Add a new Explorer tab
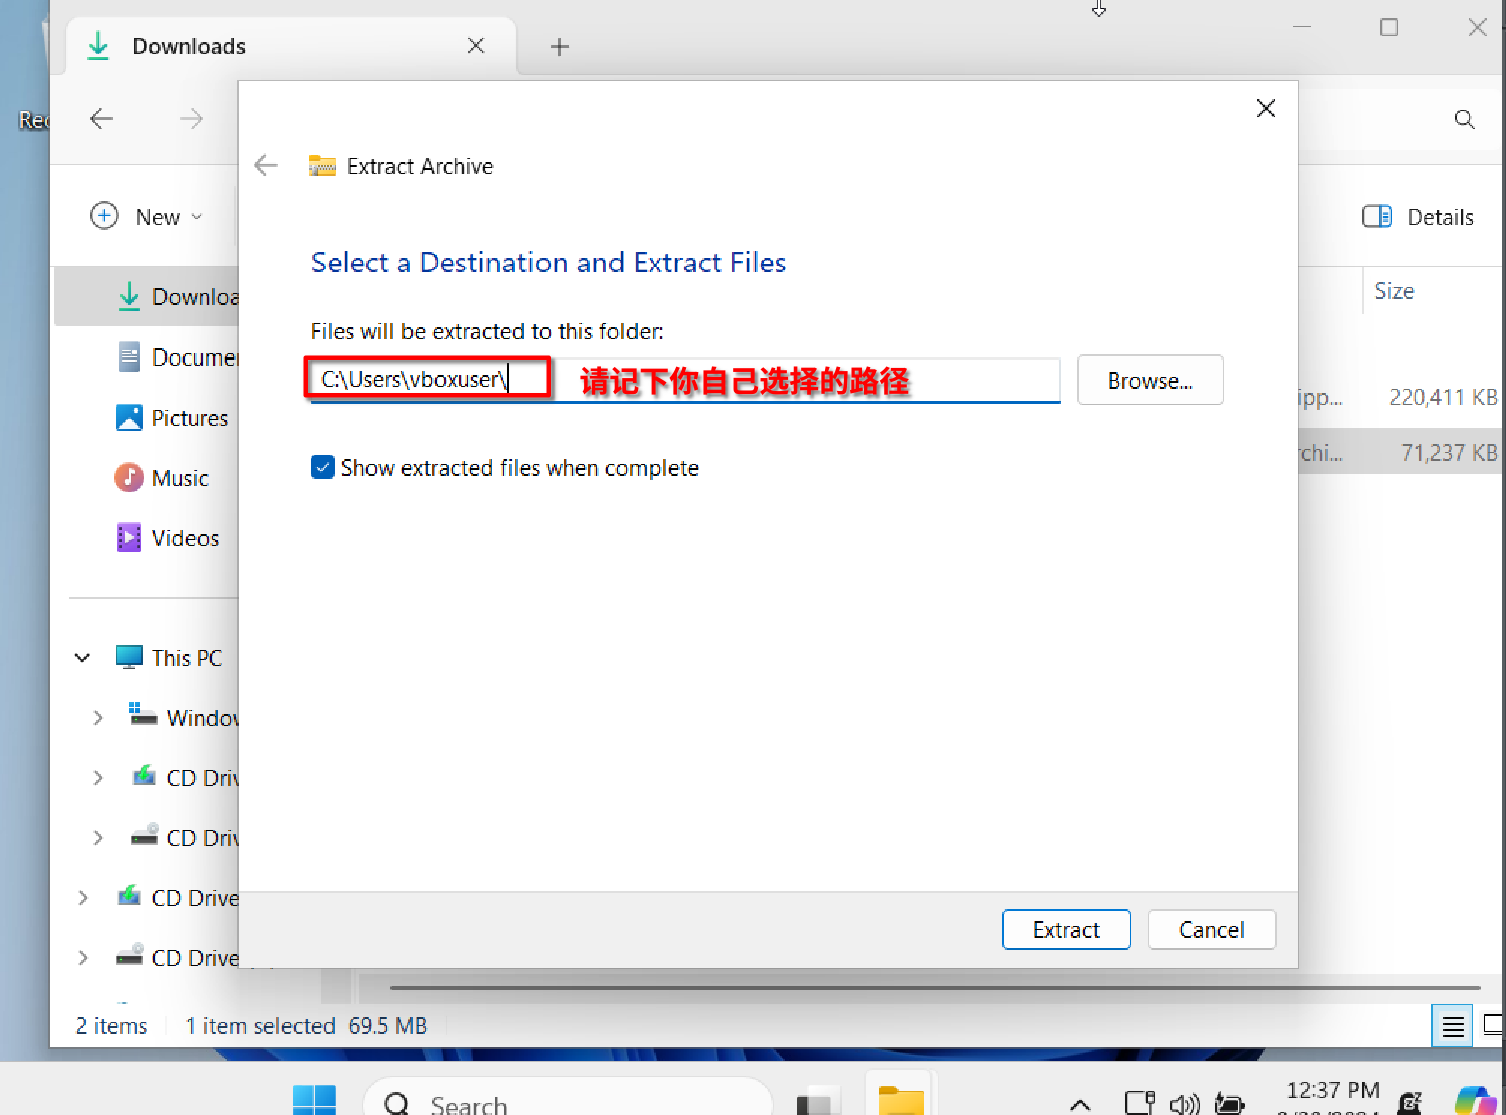 tap(560, 47)
